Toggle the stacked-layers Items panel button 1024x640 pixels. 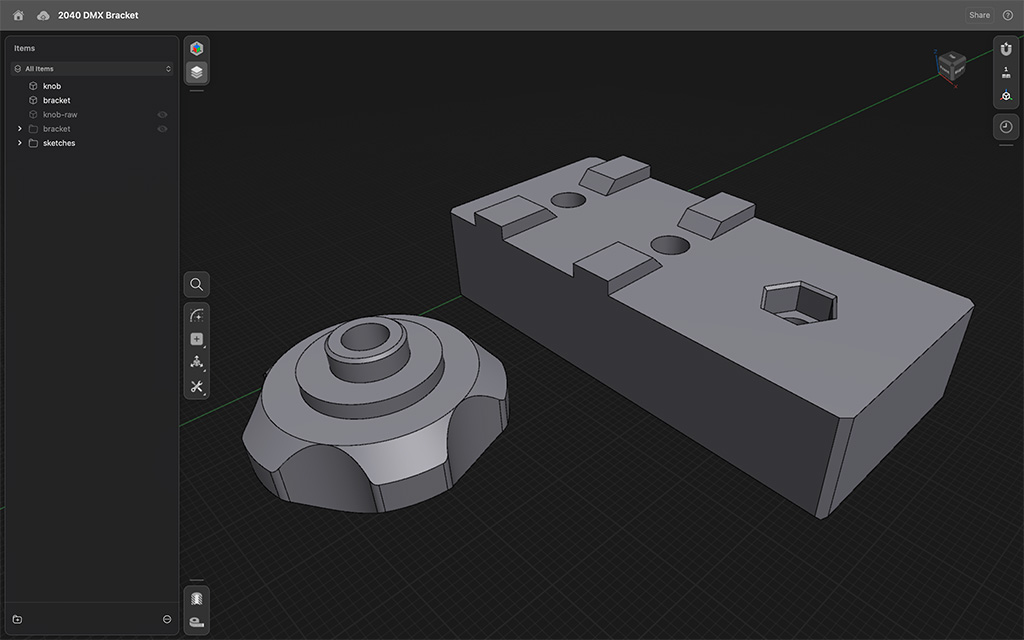click(x=197, y=72)
